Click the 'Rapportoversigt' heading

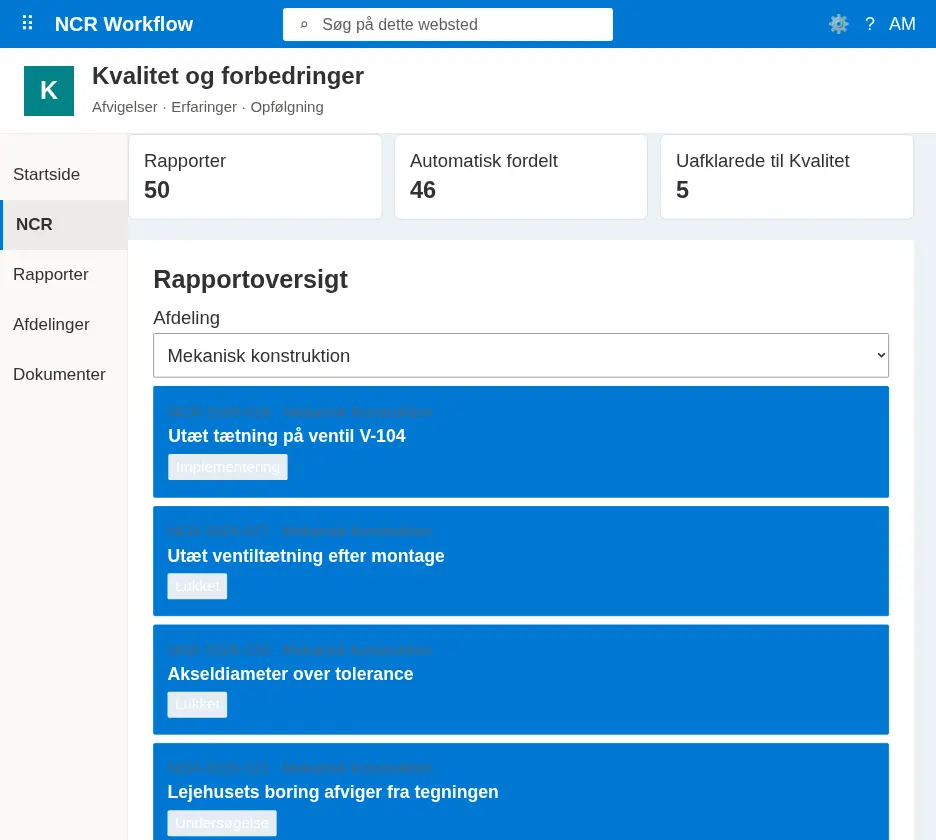tap(250, 279)
